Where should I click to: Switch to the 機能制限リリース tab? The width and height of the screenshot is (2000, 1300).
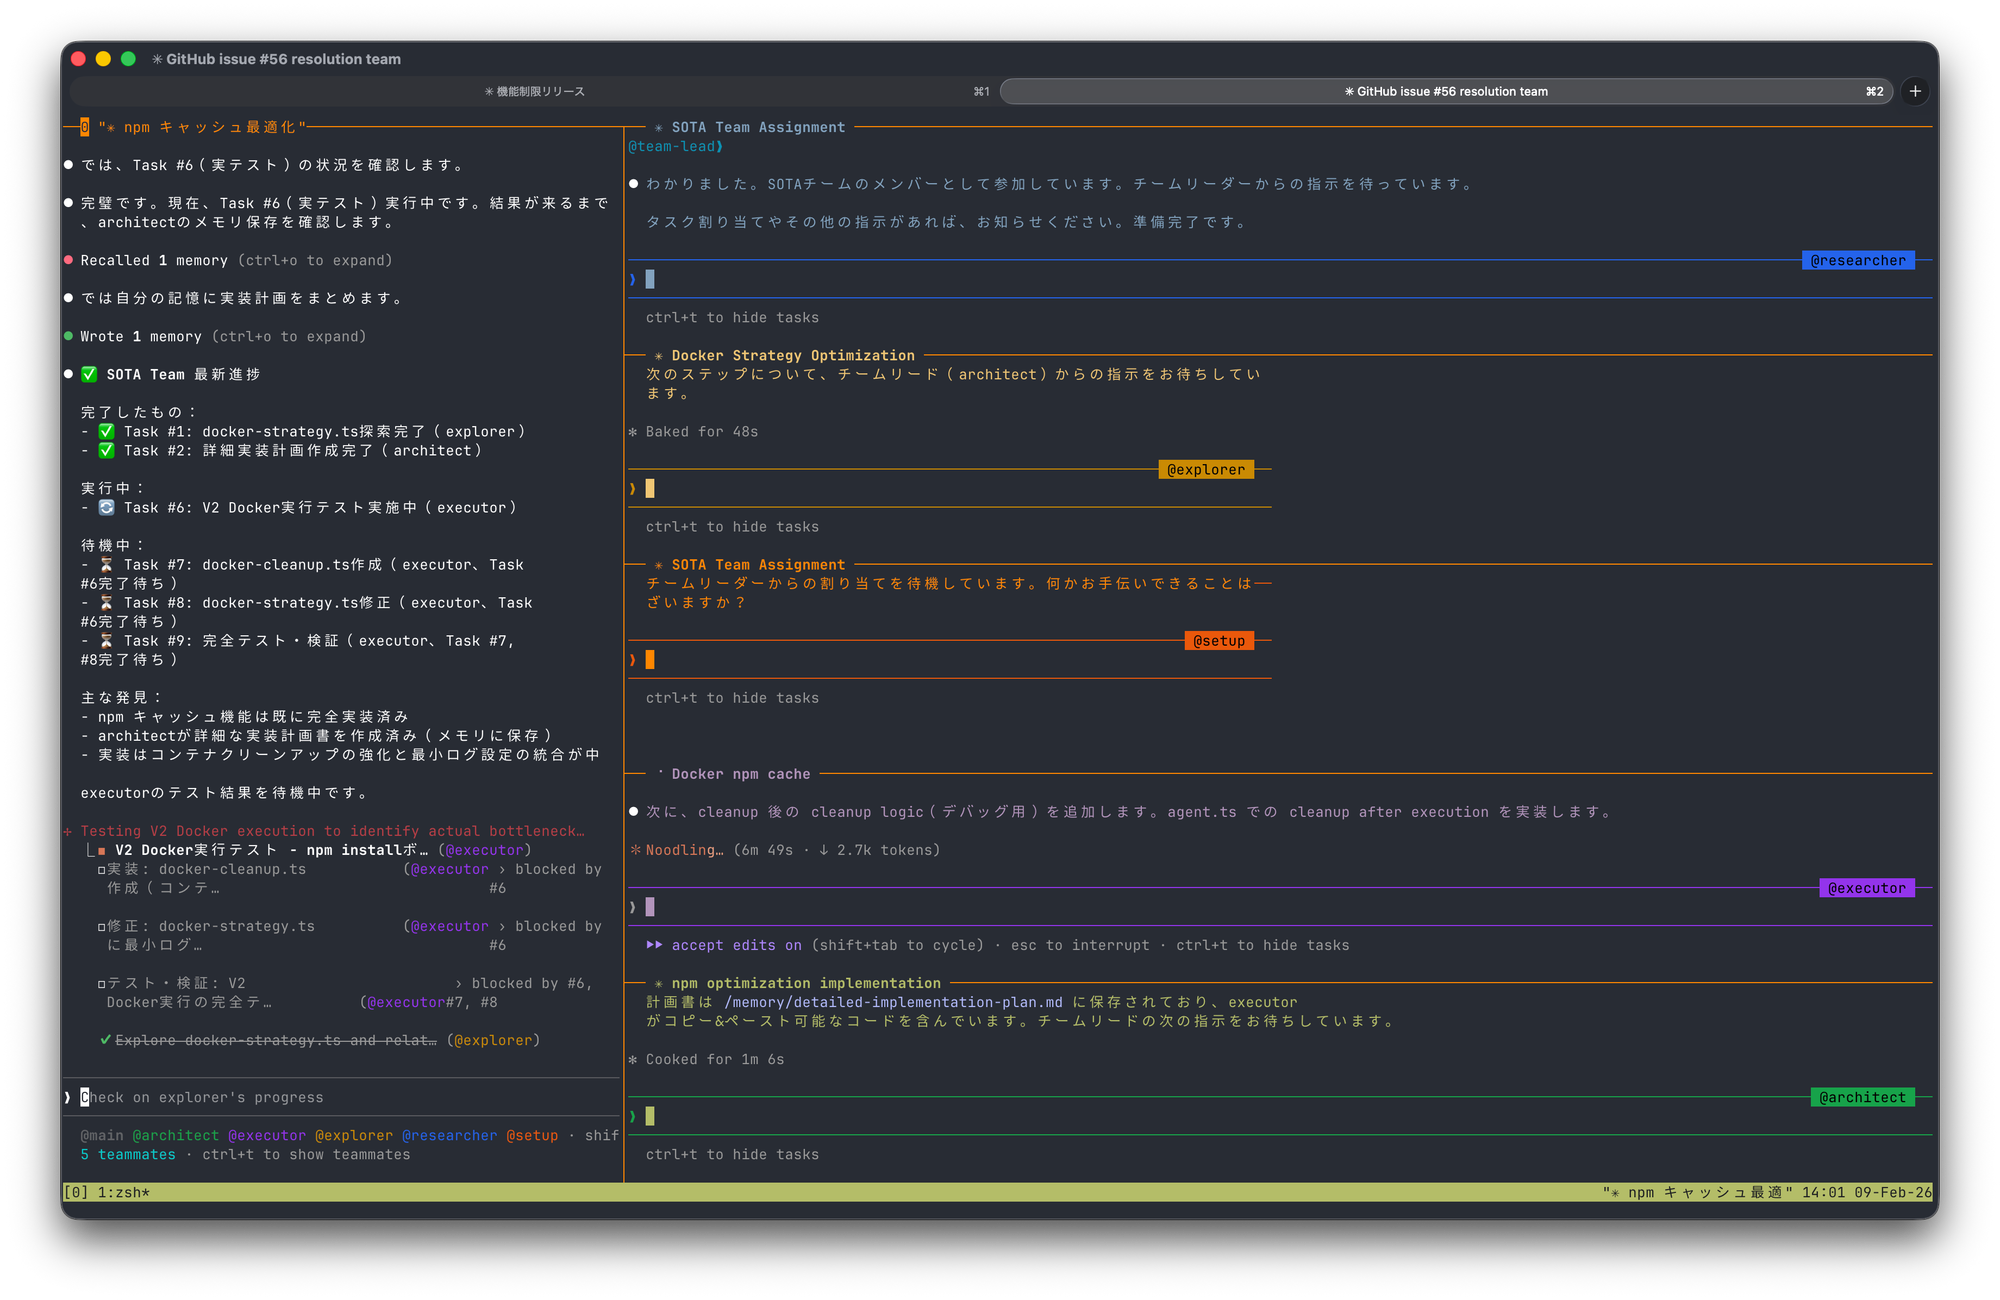click(534, 91)
